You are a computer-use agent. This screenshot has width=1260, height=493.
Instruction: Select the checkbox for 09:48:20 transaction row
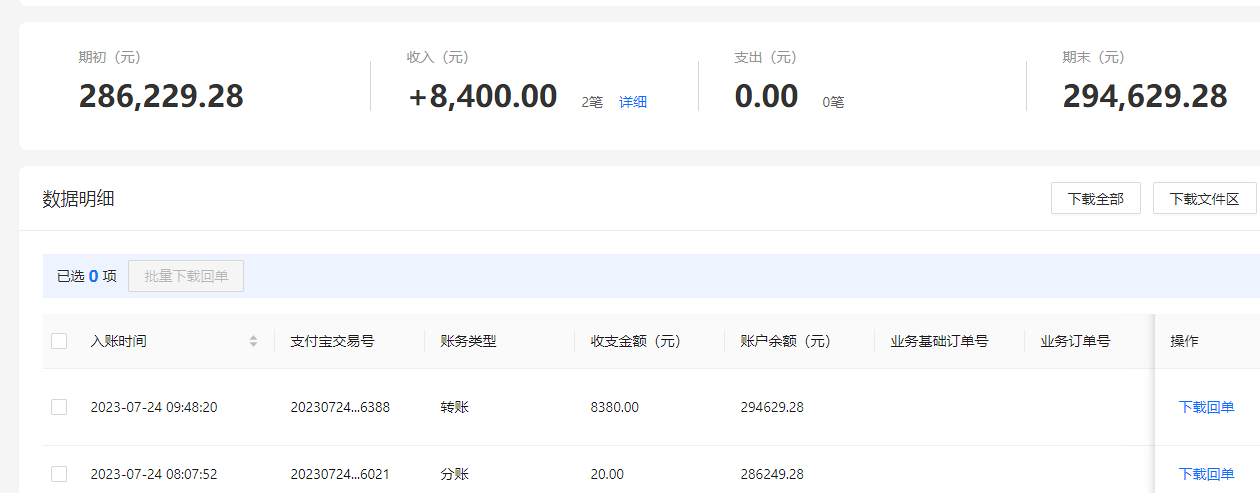[x=59, y=407]
